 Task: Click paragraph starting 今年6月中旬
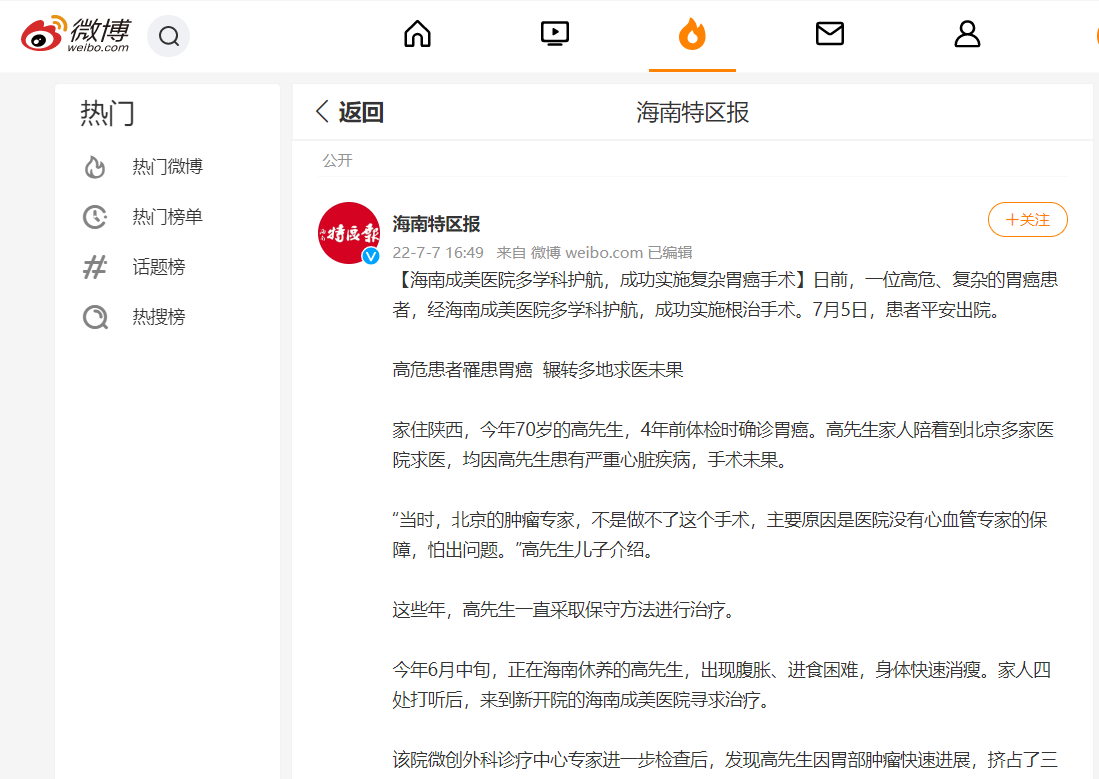(721, 684)
